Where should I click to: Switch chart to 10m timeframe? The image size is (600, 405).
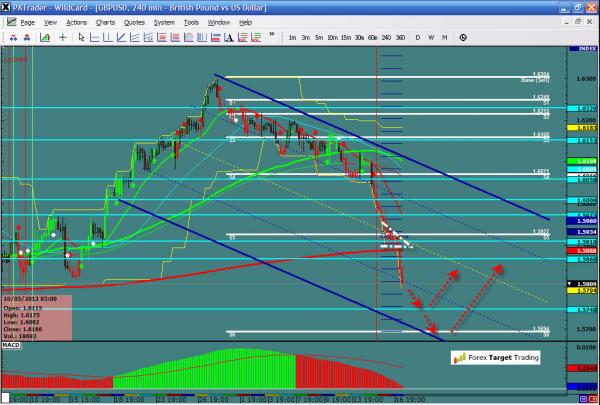(333, 38)
